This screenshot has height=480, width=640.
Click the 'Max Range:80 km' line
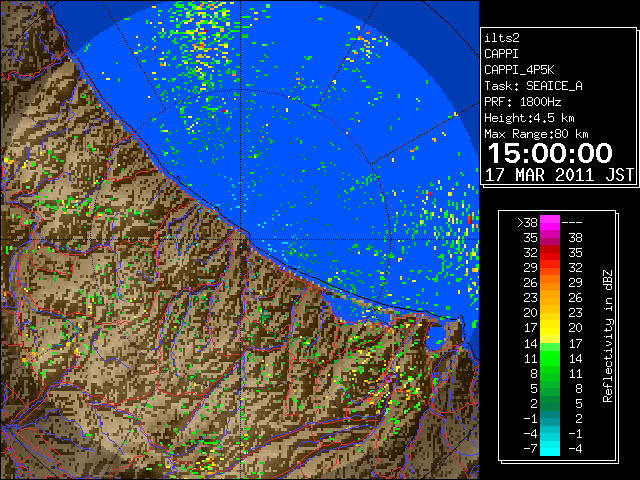pos(536,134)
